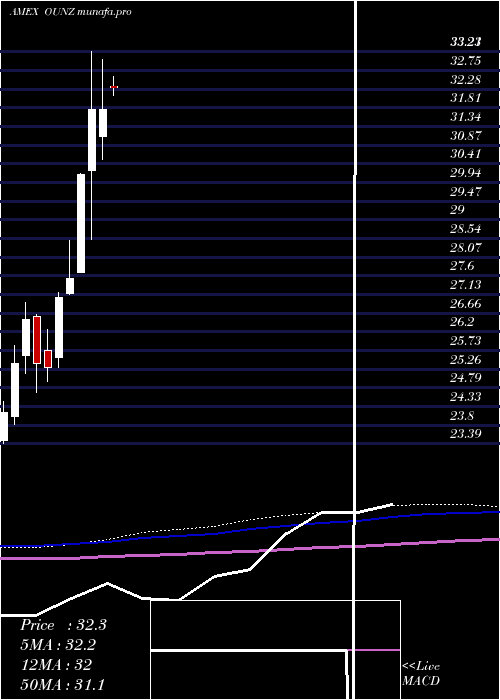
Task: Click the small red candle body near 25.26
Action: (x=48, y=358)
